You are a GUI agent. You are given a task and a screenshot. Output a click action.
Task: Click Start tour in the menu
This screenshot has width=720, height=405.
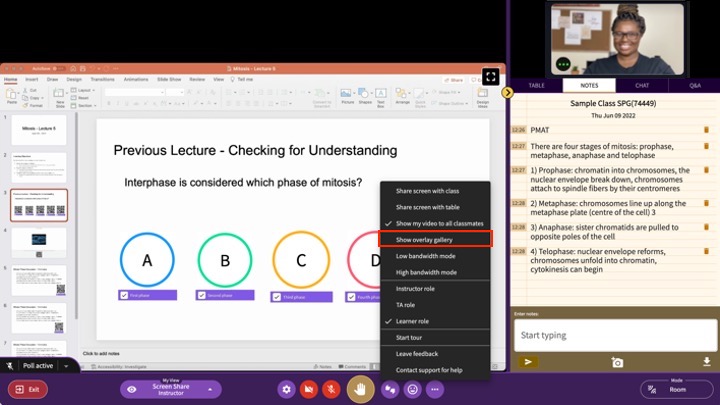435,338
